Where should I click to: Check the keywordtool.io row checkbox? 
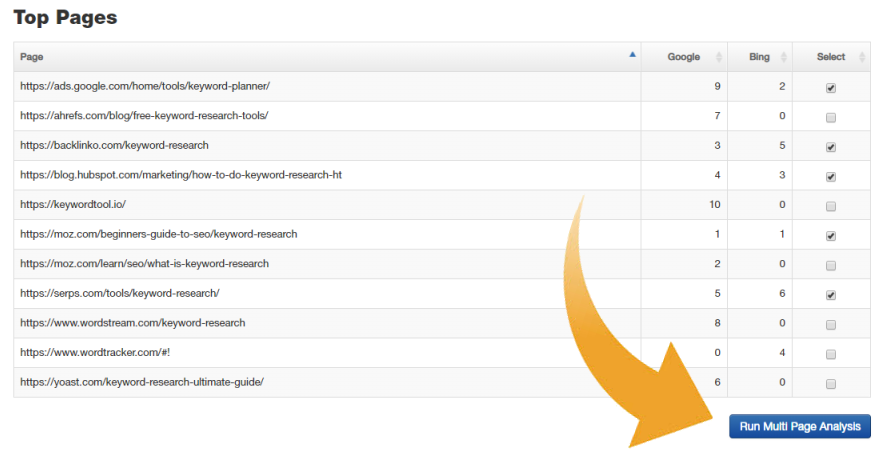click(x=831, y=206)
